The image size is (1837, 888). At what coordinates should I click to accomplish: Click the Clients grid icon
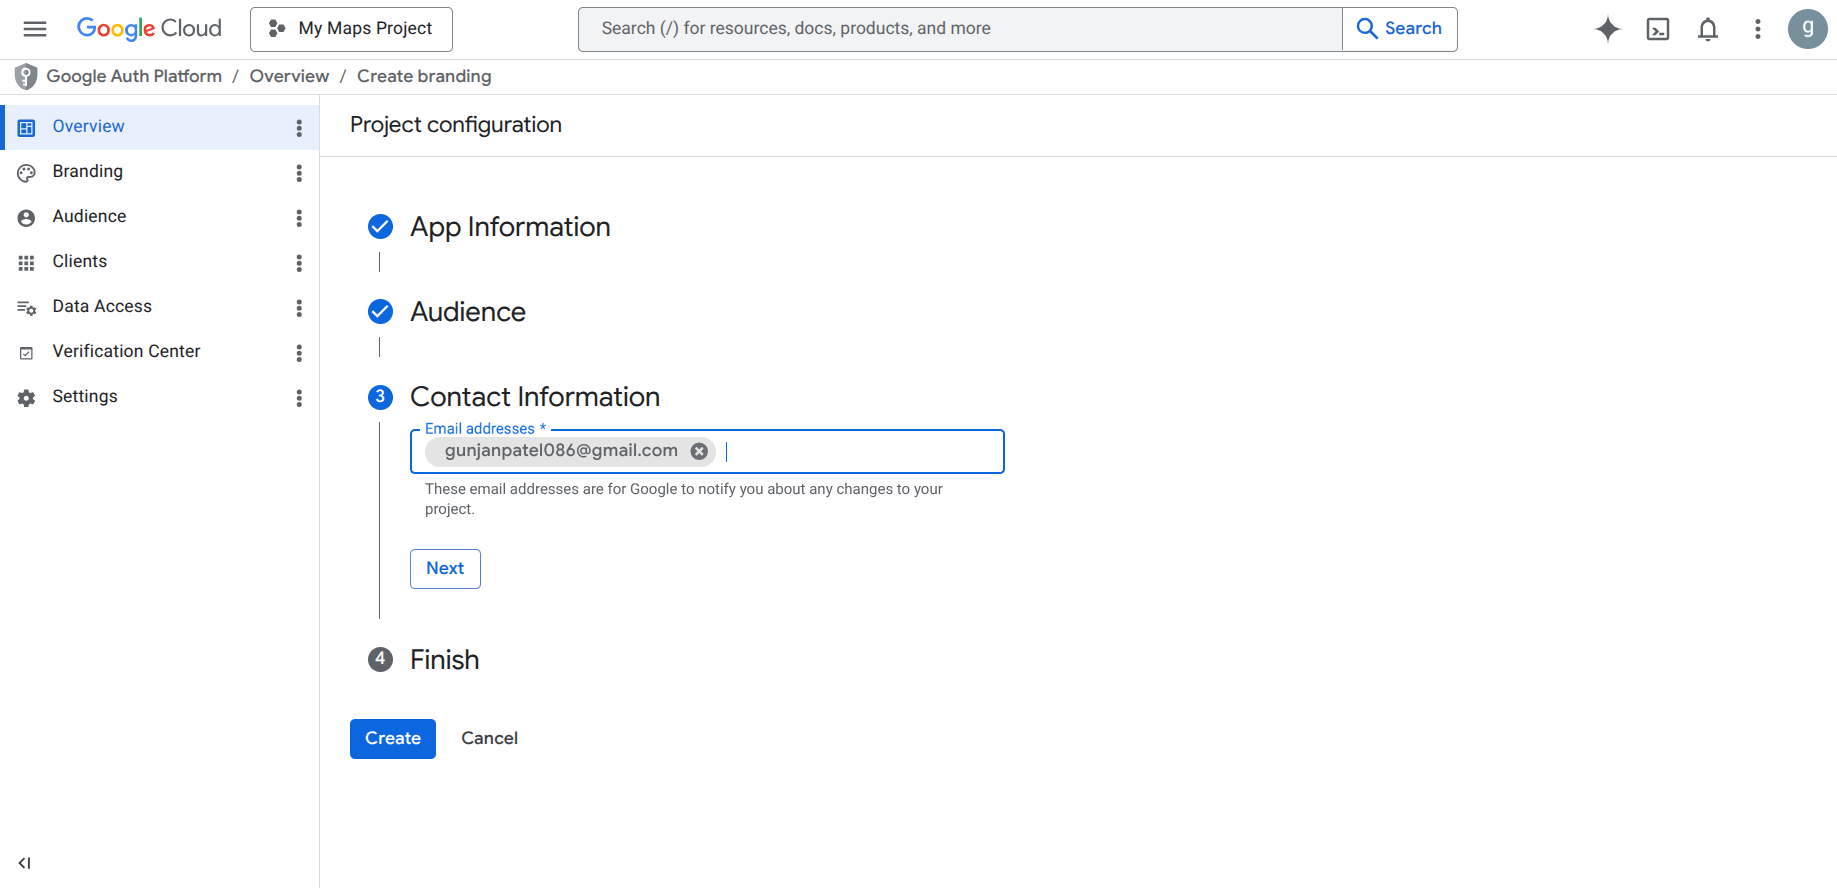27,263
